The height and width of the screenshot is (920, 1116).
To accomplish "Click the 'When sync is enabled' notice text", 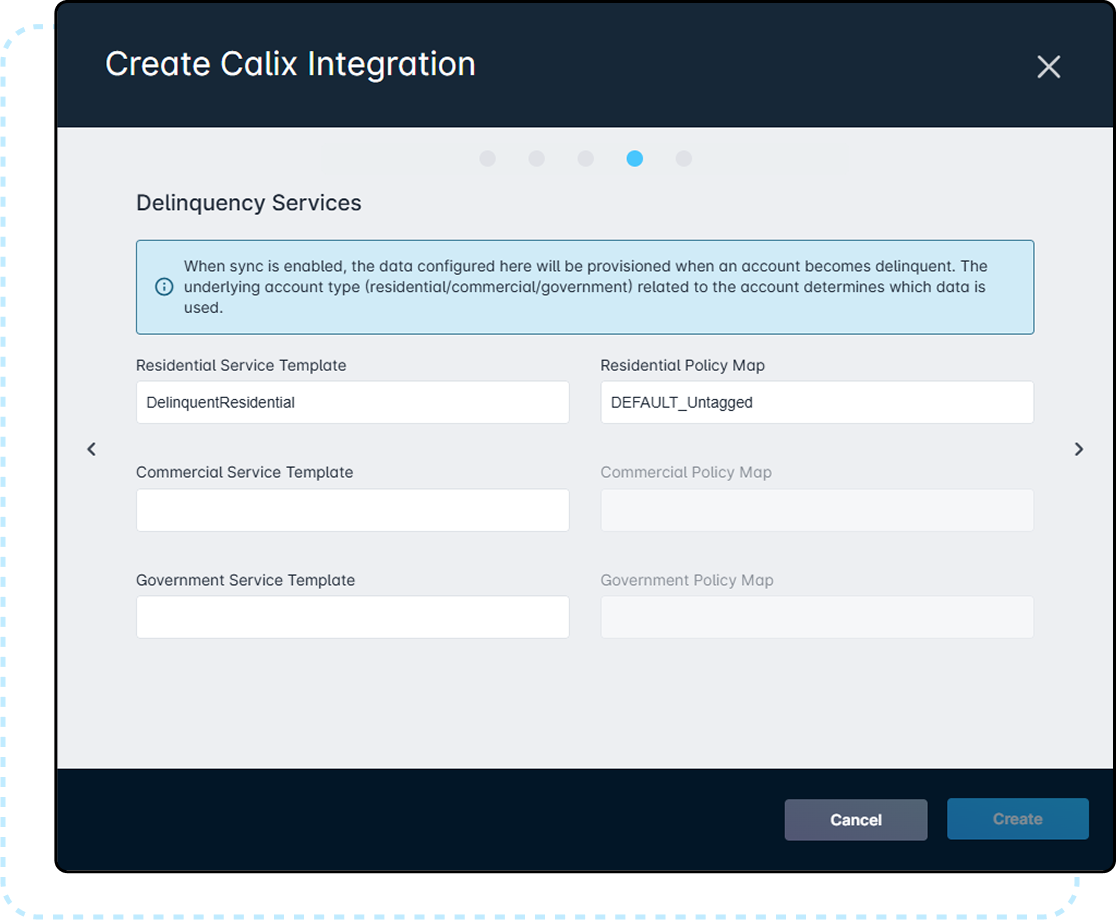I will click(585, 287).
